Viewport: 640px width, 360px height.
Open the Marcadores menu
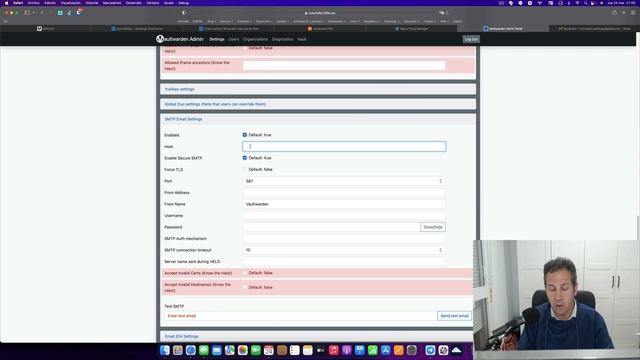(112, 3)
